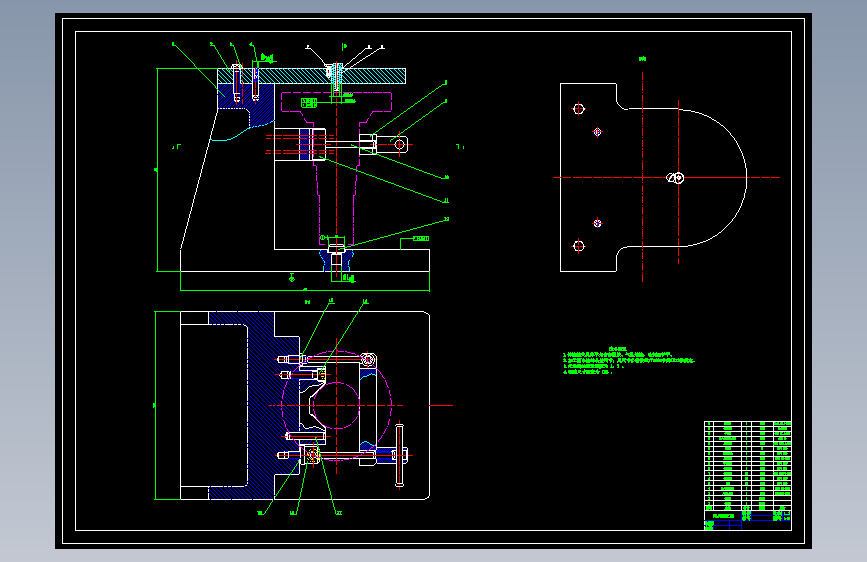Viewport: 867px width, 562px height.
Task: Click the hatched top plate in section view
Action: tap(311, 76)
